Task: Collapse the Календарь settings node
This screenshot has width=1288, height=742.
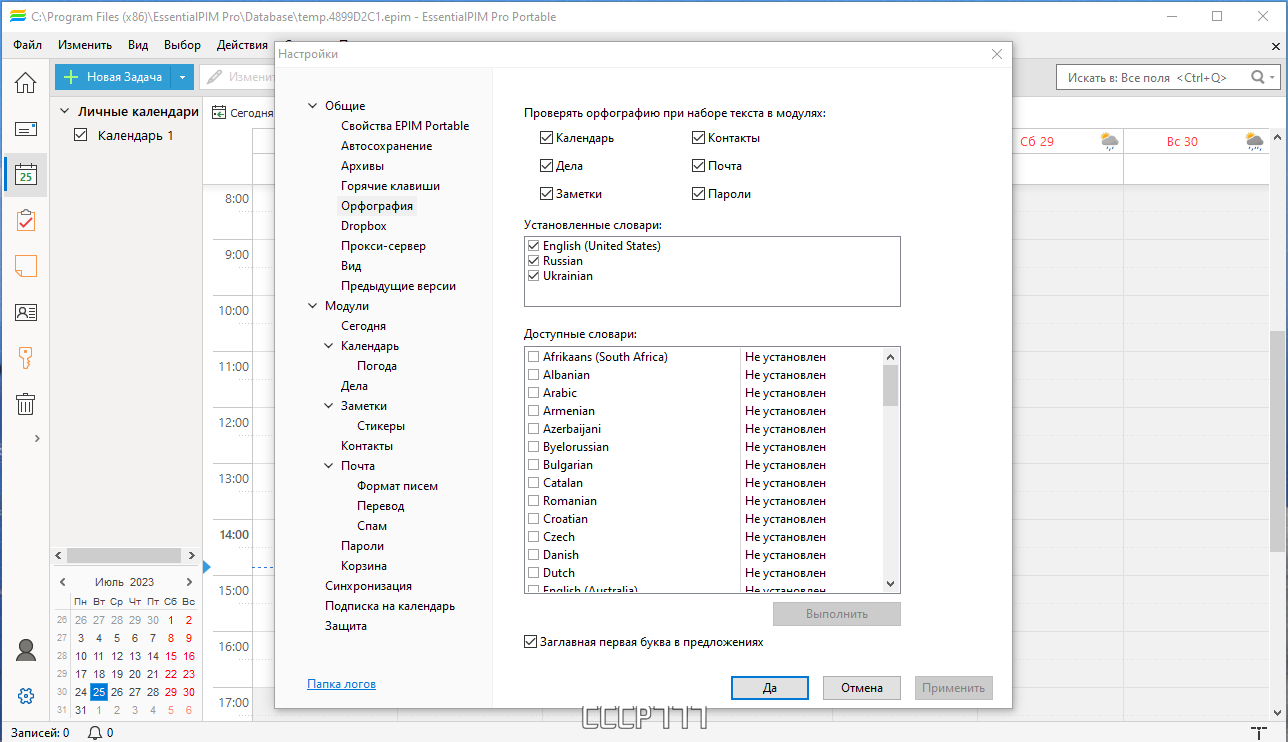Action: pyautogui.click(x=330, y=346)
